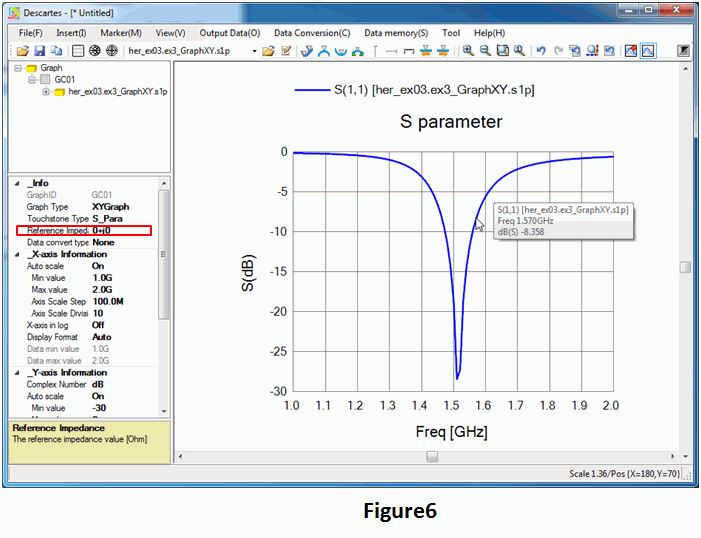Expand the her_ex03.ex3_GraphXY.s1p tree item
The height and width of the screenshot is (538, 701).
pos(46,92)
